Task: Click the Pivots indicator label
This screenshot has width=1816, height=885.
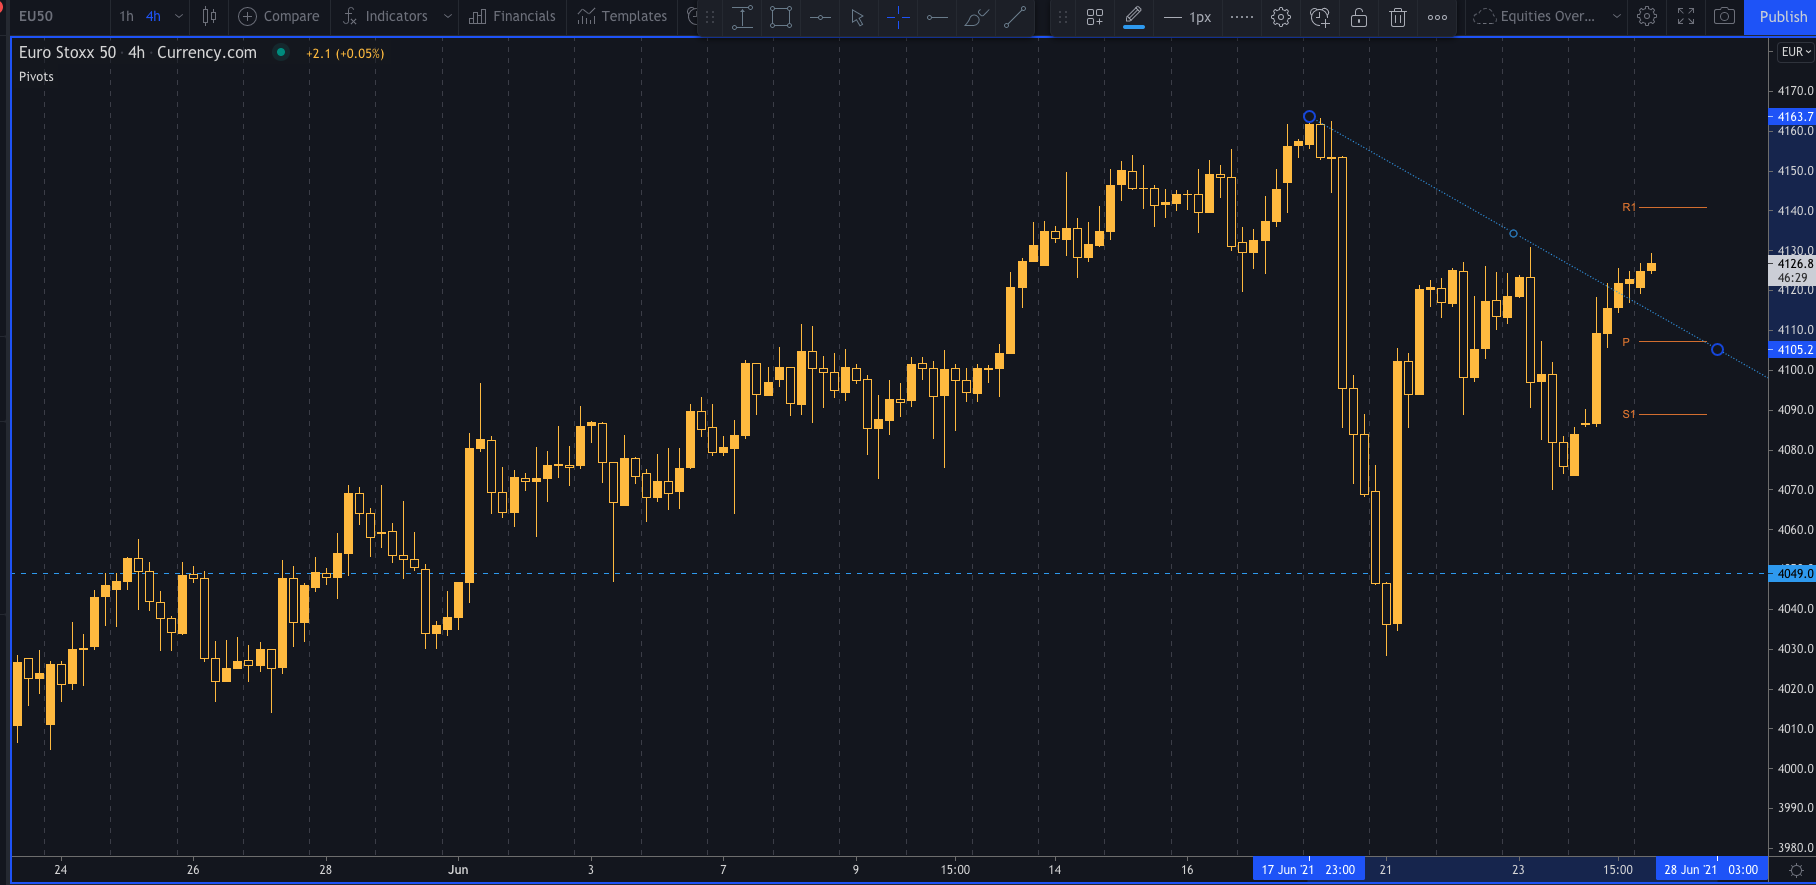Action: tap(36, 77)
